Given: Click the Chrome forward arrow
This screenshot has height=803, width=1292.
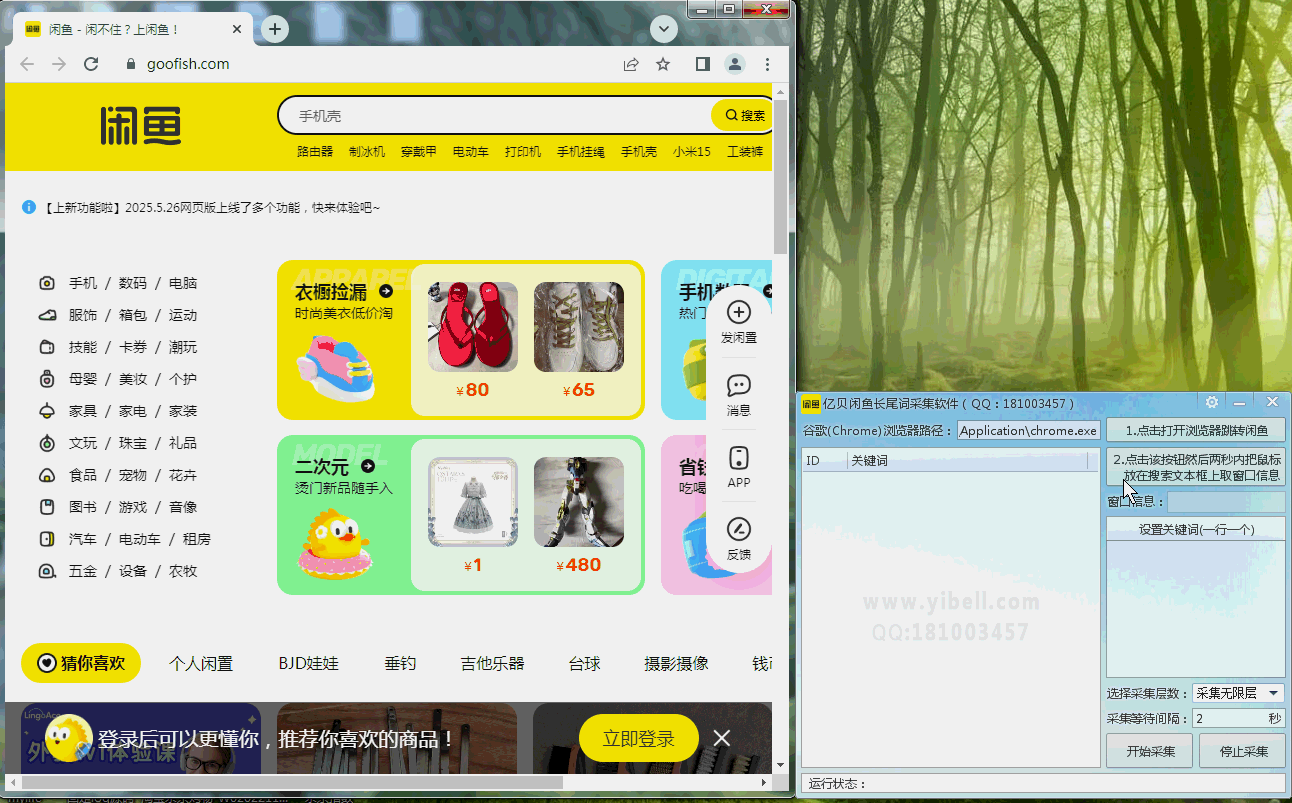Looking at the screenshot, I should (59, 64).
